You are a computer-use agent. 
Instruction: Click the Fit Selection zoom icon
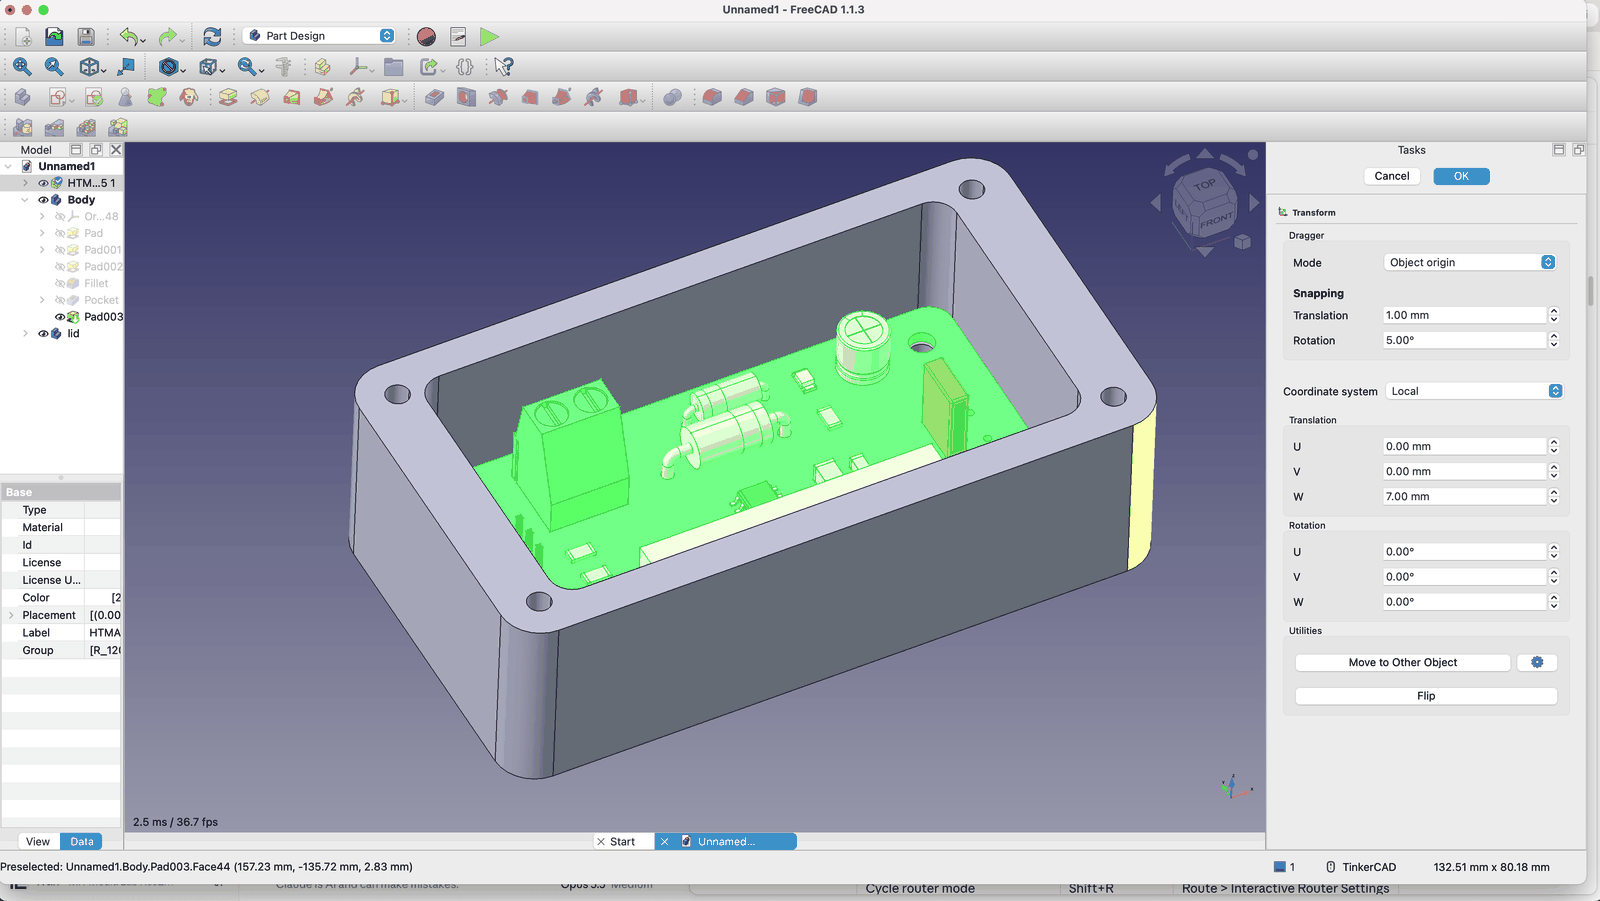54,67
